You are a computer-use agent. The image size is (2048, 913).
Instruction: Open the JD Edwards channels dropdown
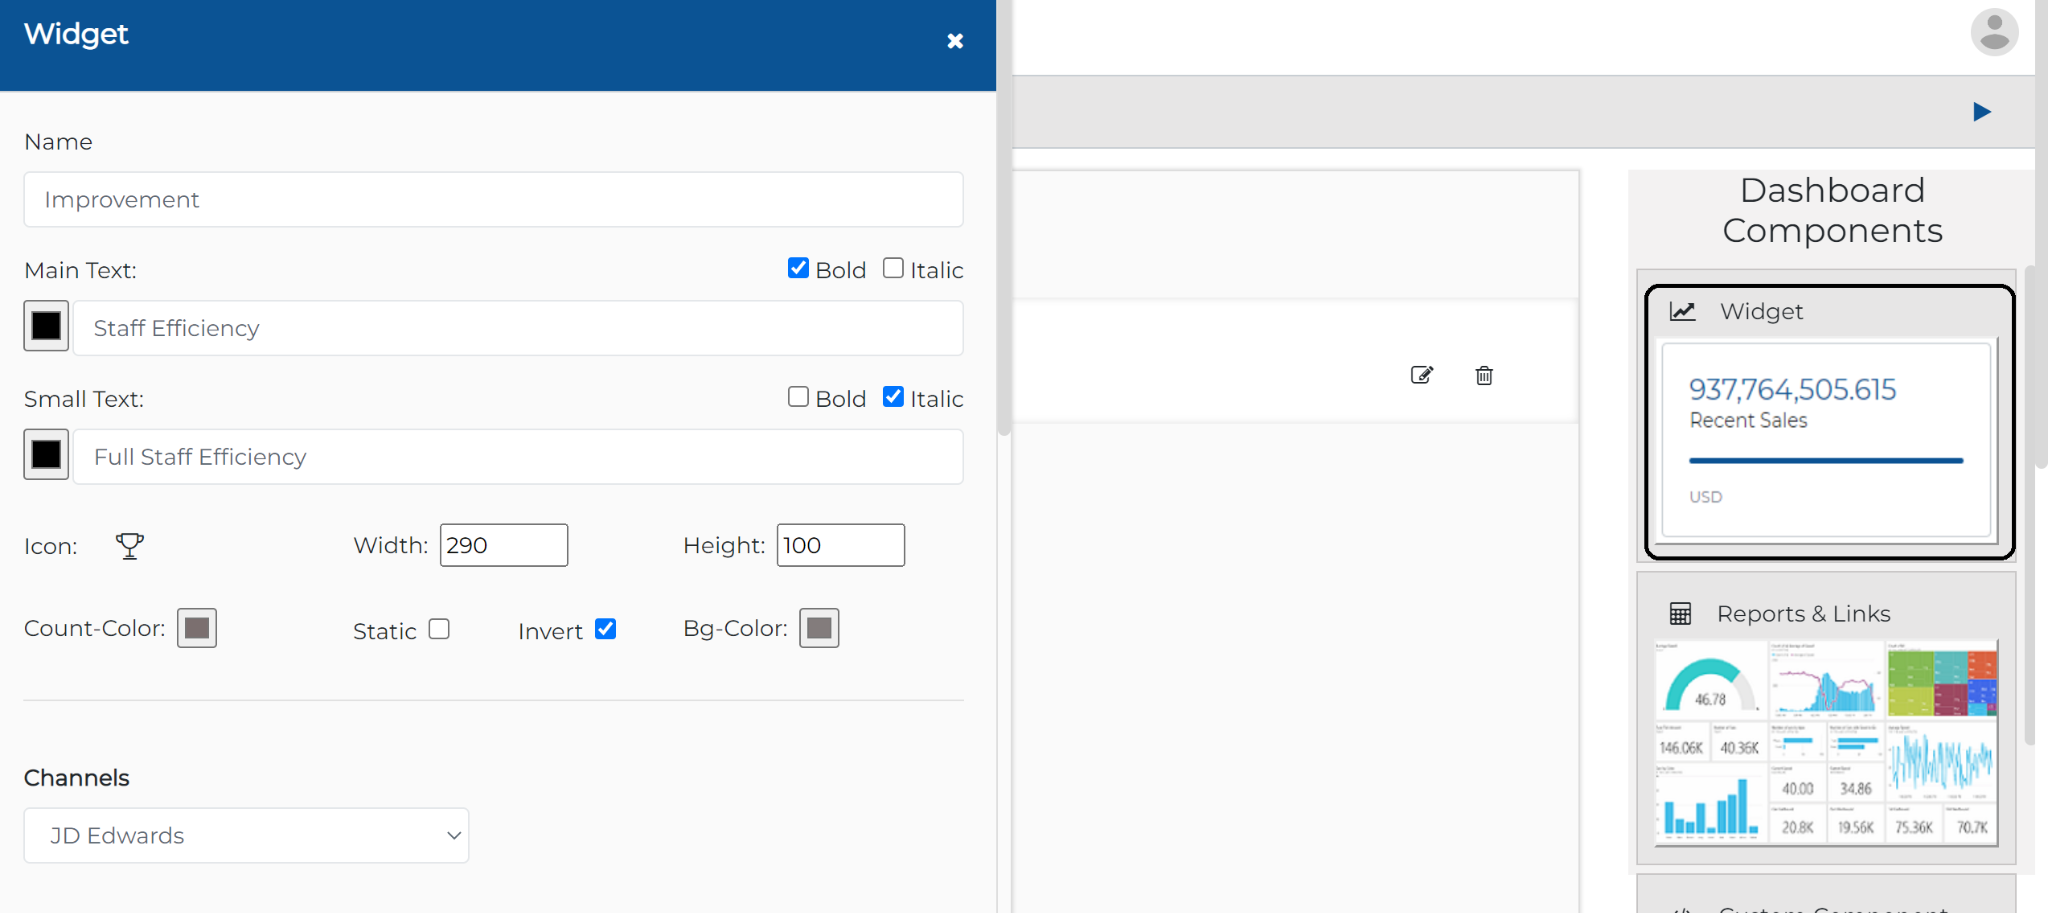[x=246, y=835]
